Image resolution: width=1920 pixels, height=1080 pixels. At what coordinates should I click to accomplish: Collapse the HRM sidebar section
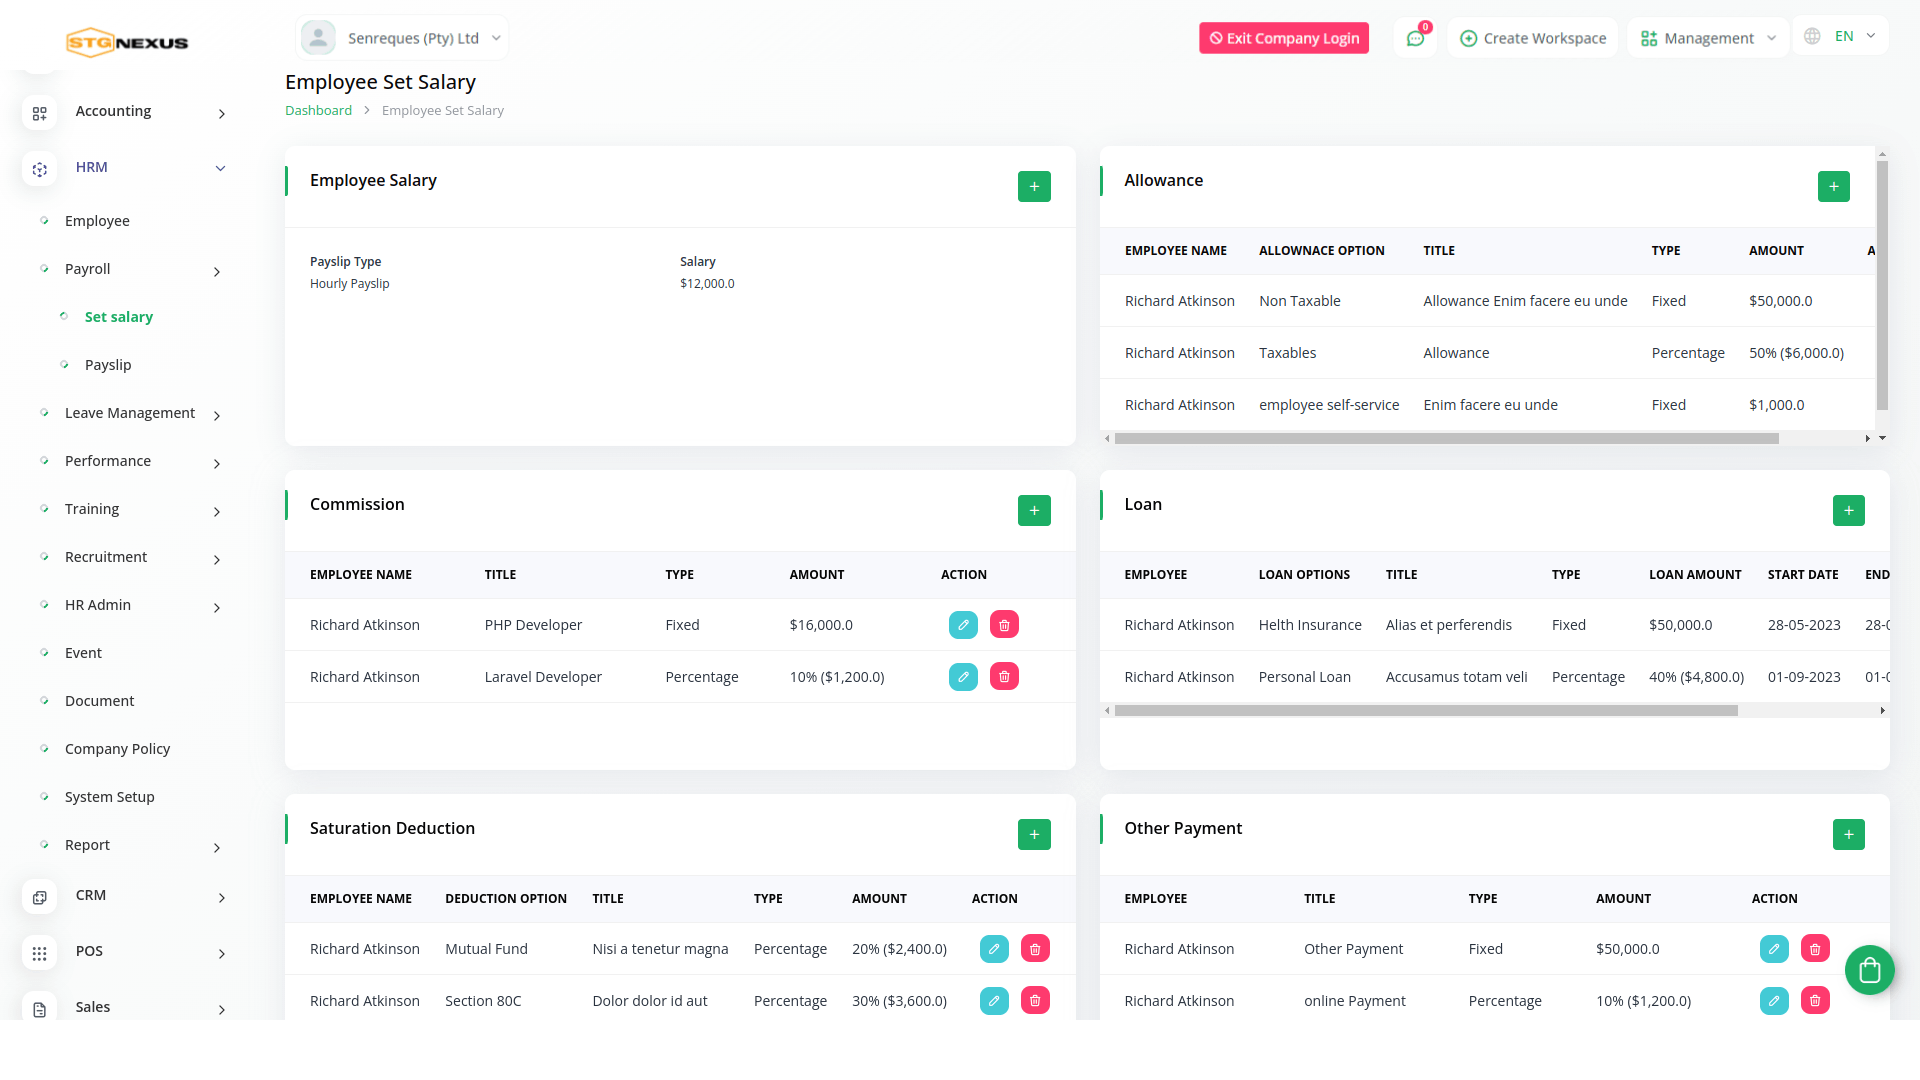coord(221,168)
